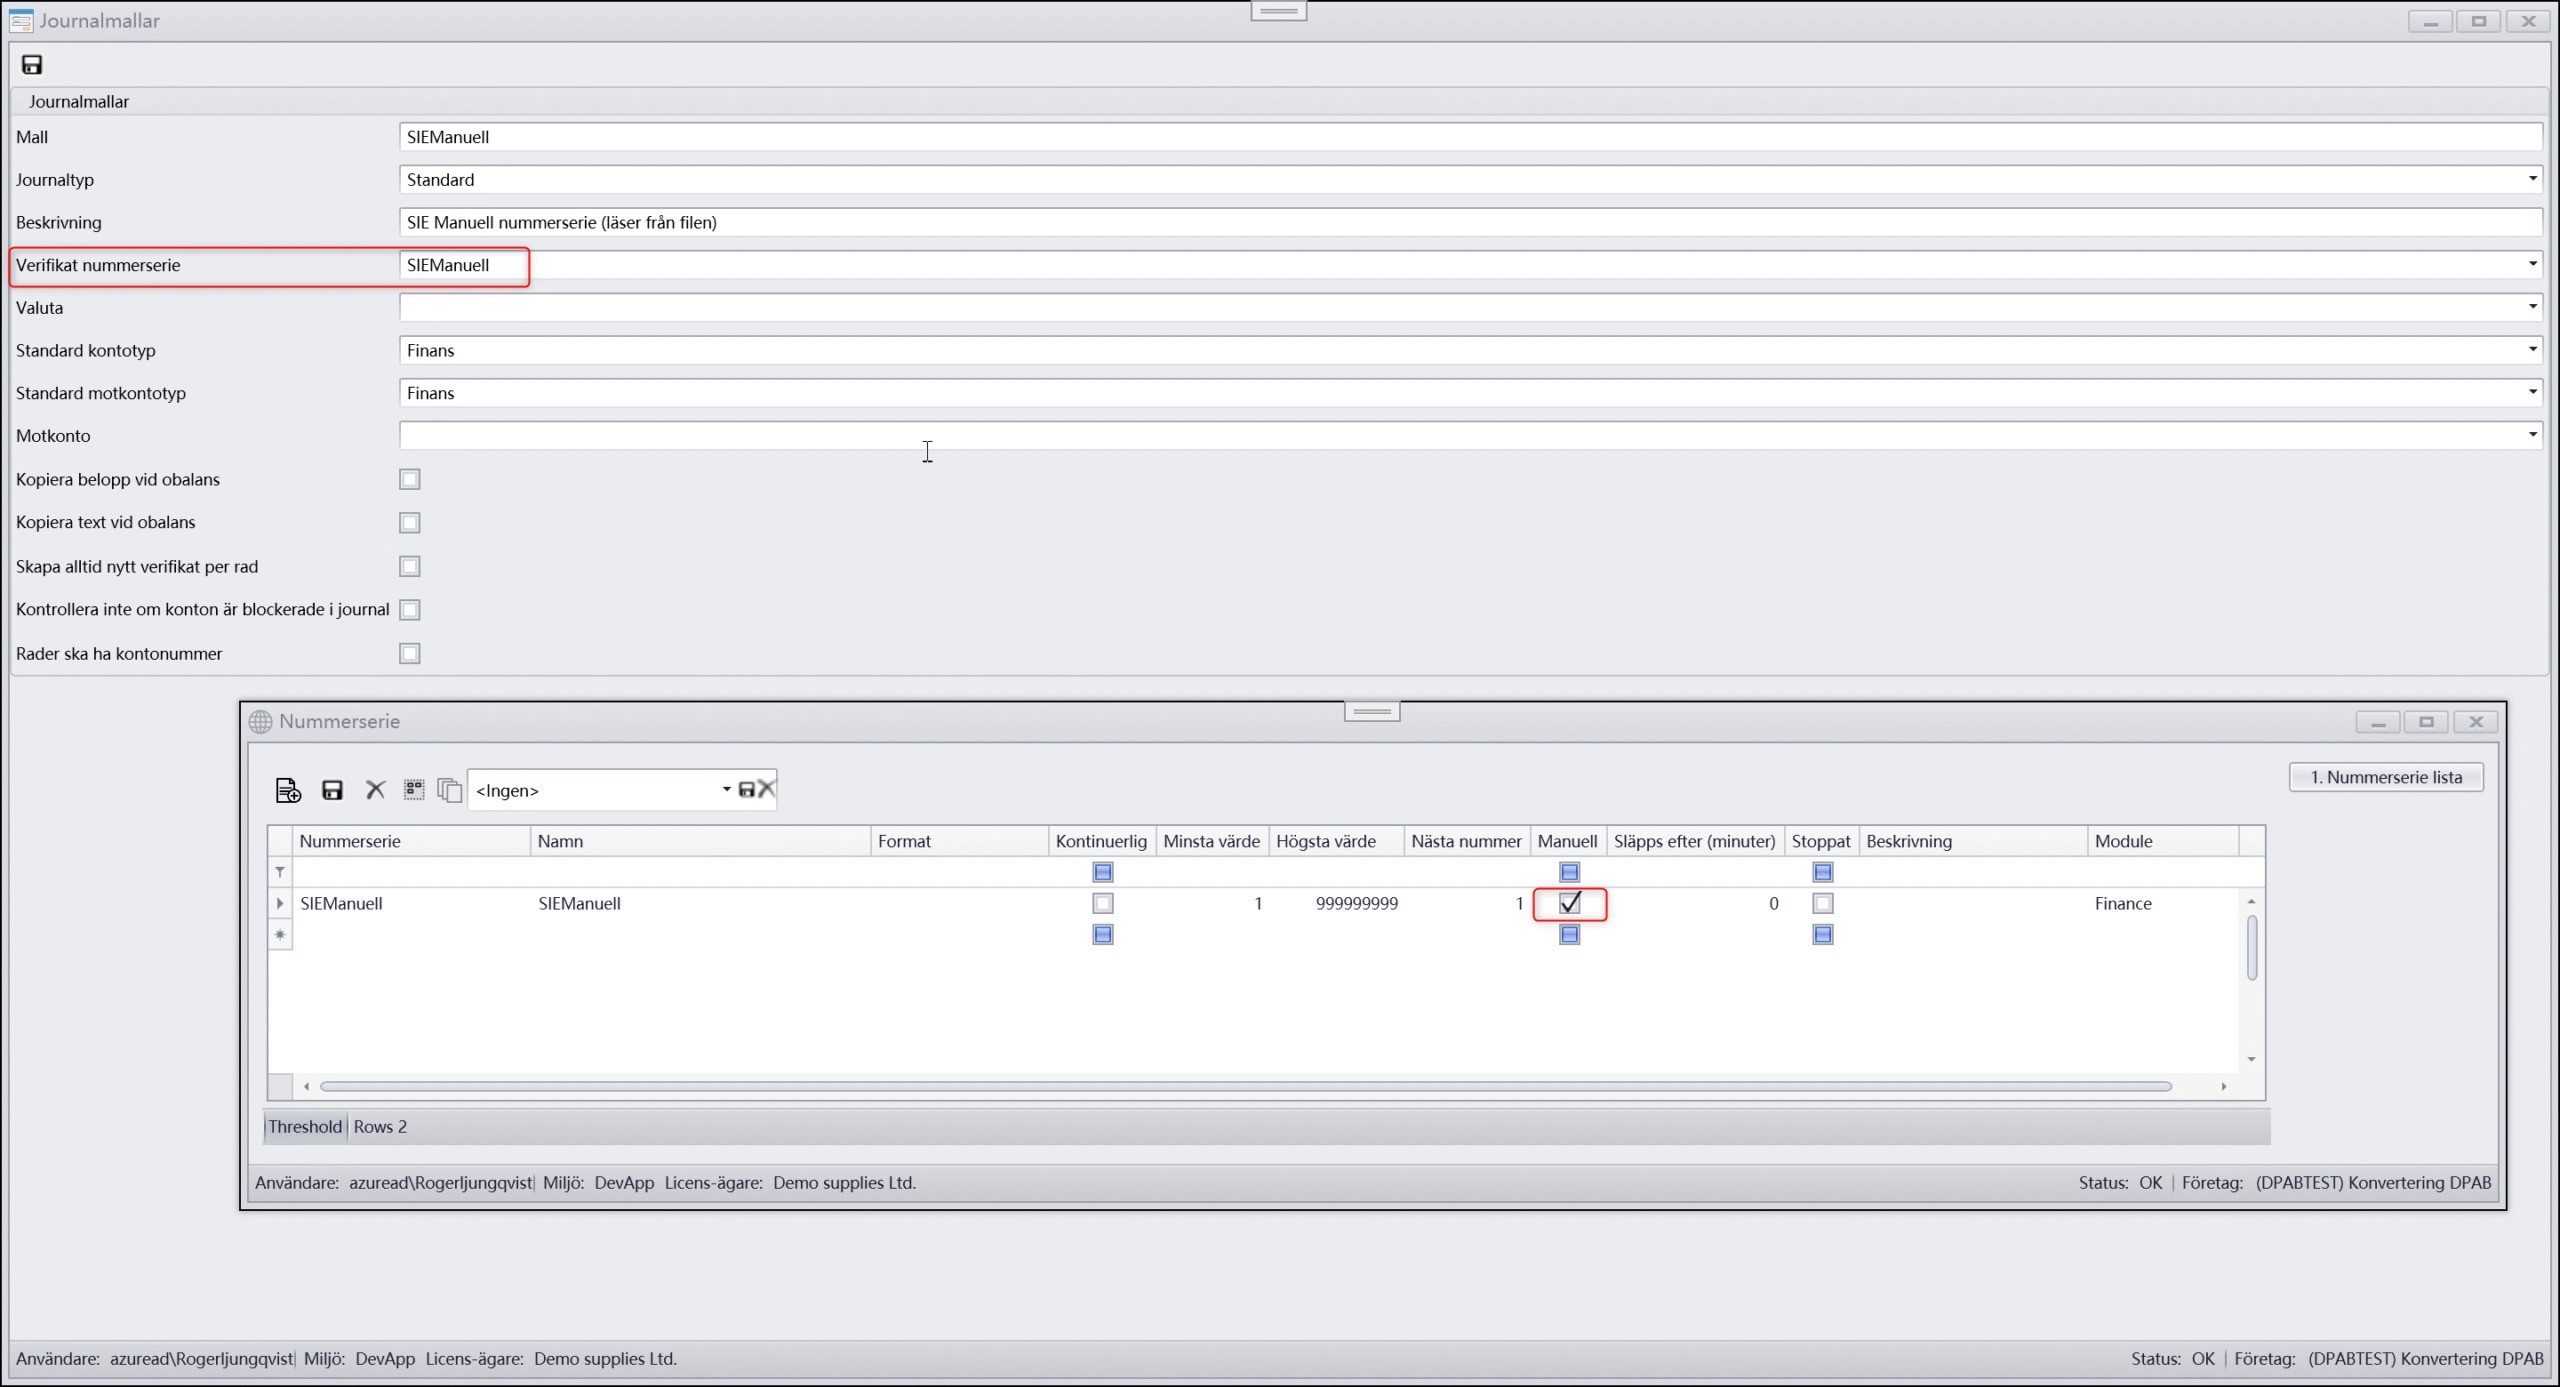
Task: Tick Stoppat checkbox on SIEManuell row
Action: [1822, 903]
